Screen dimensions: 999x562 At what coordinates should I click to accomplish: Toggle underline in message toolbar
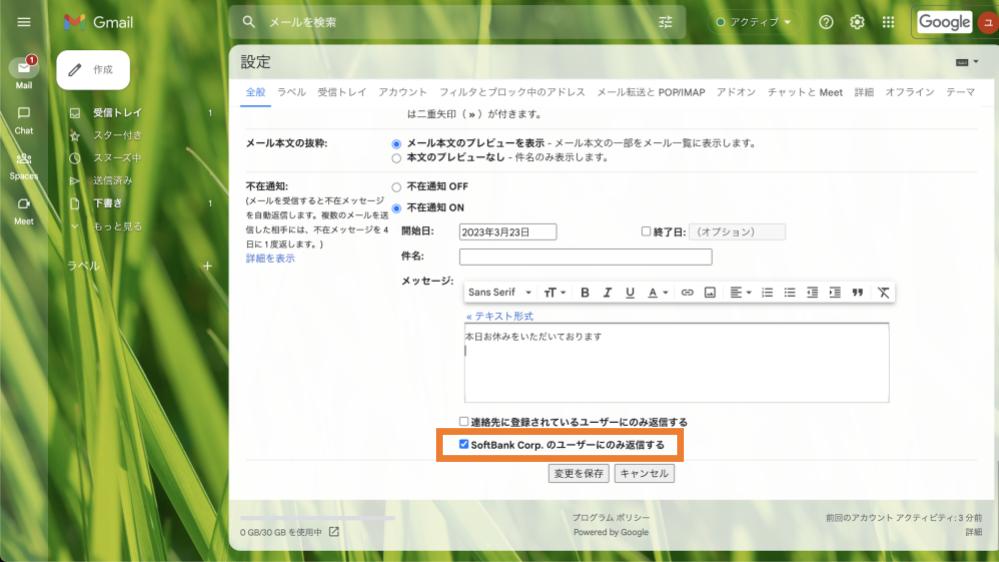tap(629, 292)
